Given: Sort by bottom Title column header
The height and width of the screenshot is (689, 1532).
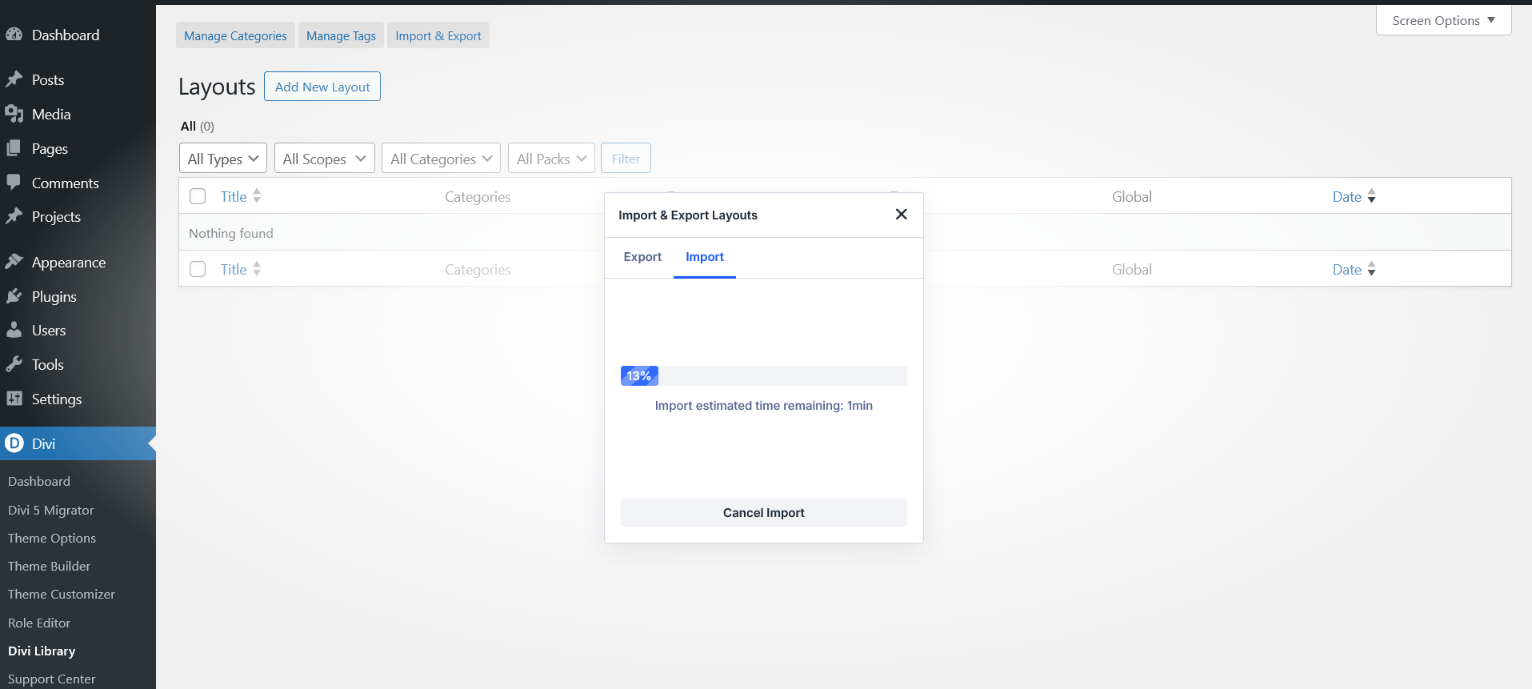Looking at the screenshot, I should [233, 269].
